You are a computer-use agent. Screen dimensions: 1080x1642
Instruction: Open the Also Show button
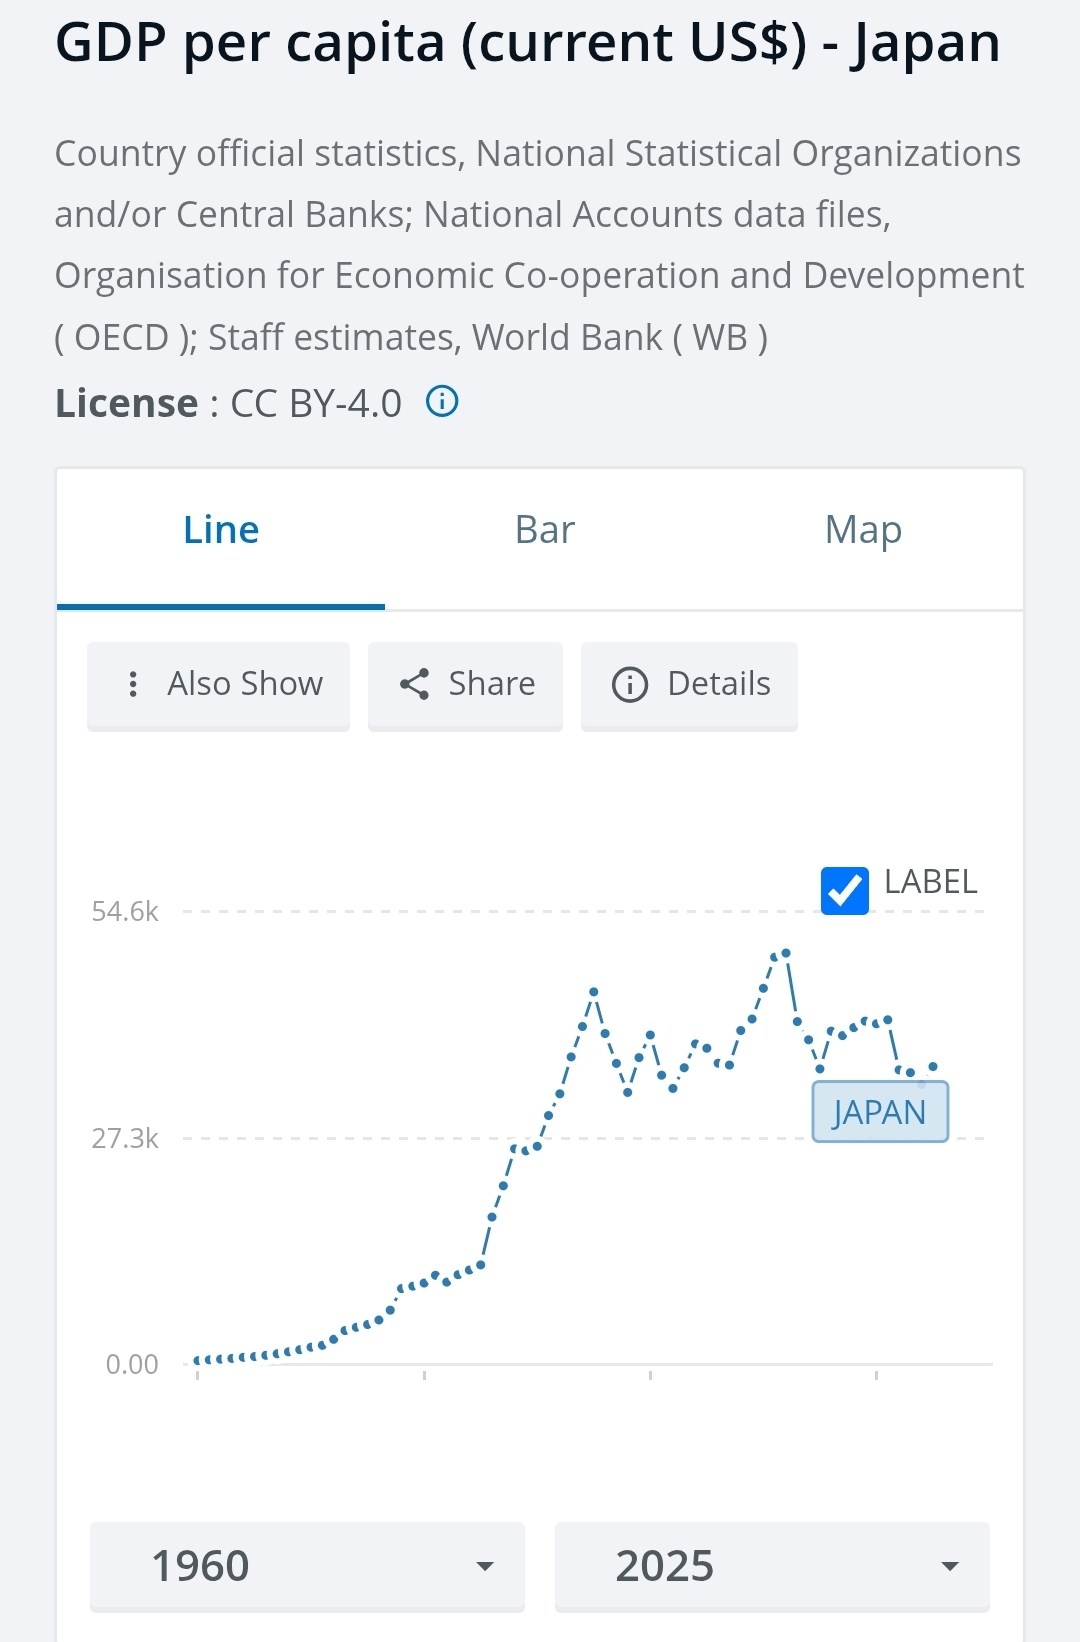coord(218,685)
